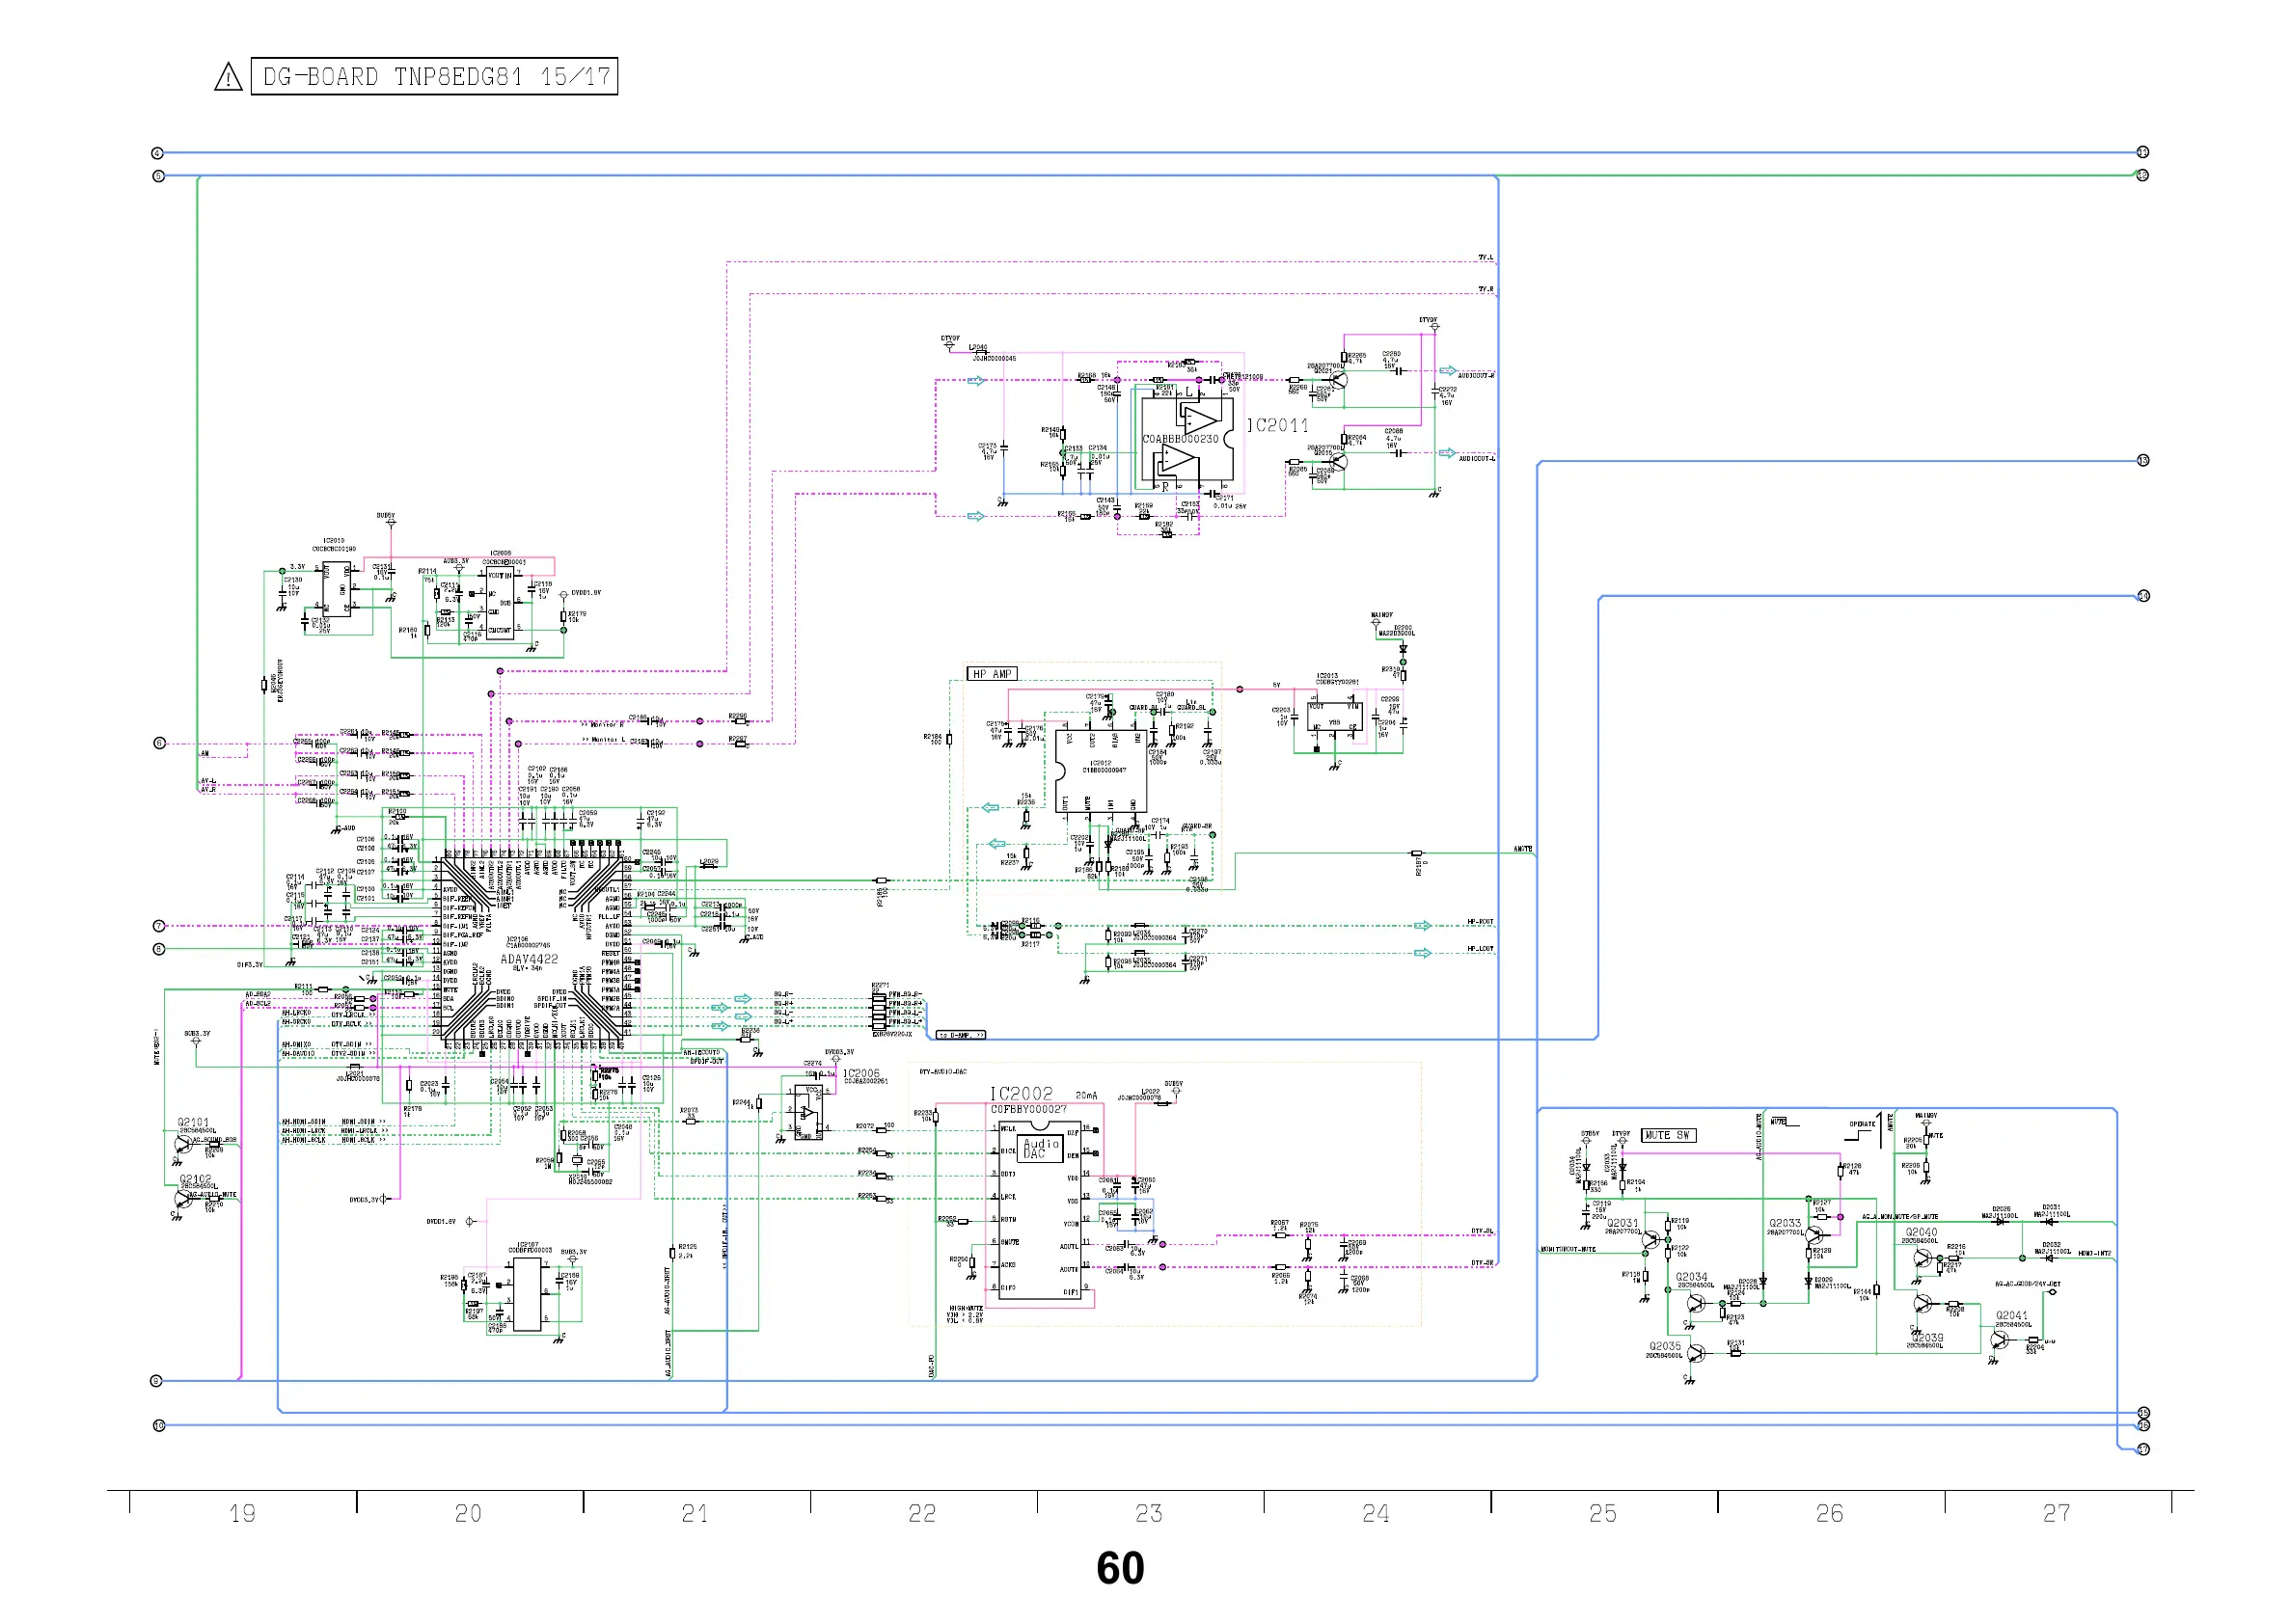Click grid column number 23 at bottom

point(1148,1514)
